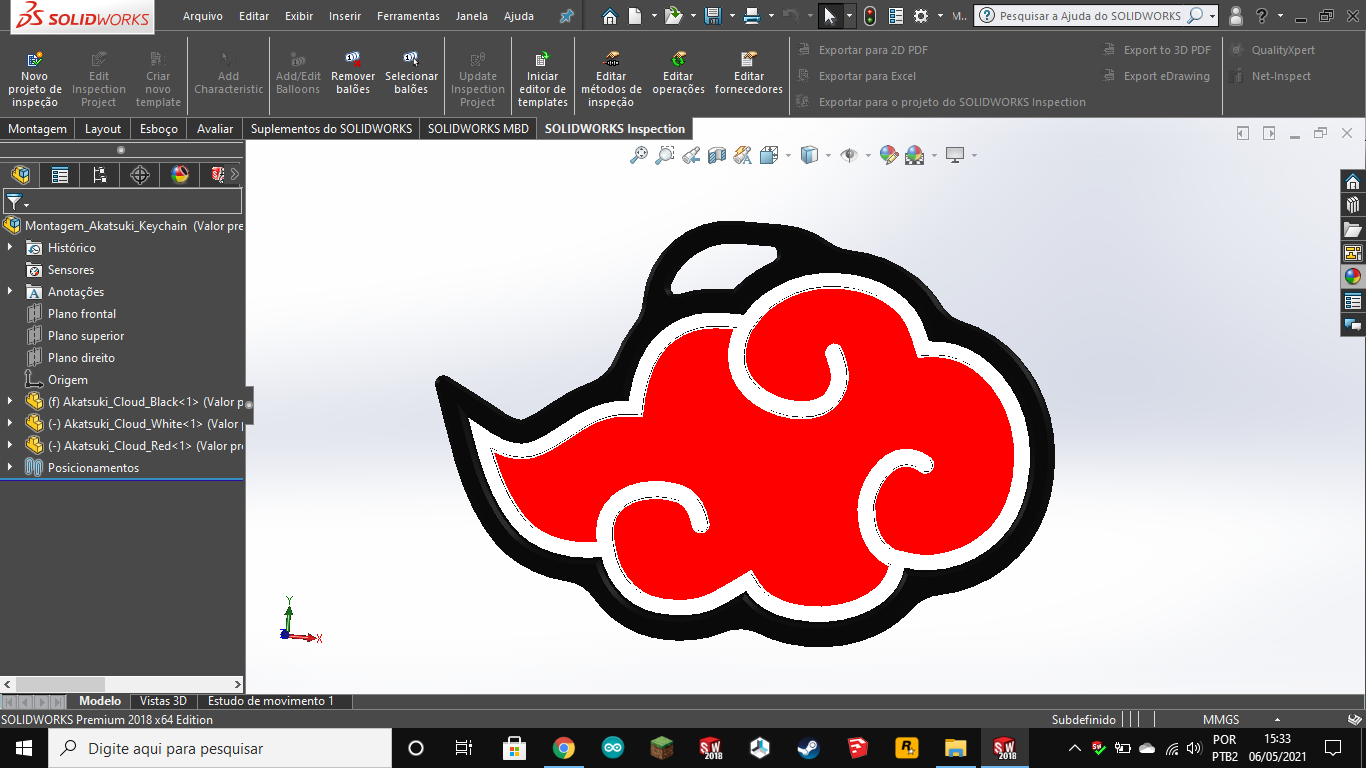Image resolution: width=1366 pixels, height=768 pixels.
Task: Click Editar métodos de inspeção
Action: 611,77
